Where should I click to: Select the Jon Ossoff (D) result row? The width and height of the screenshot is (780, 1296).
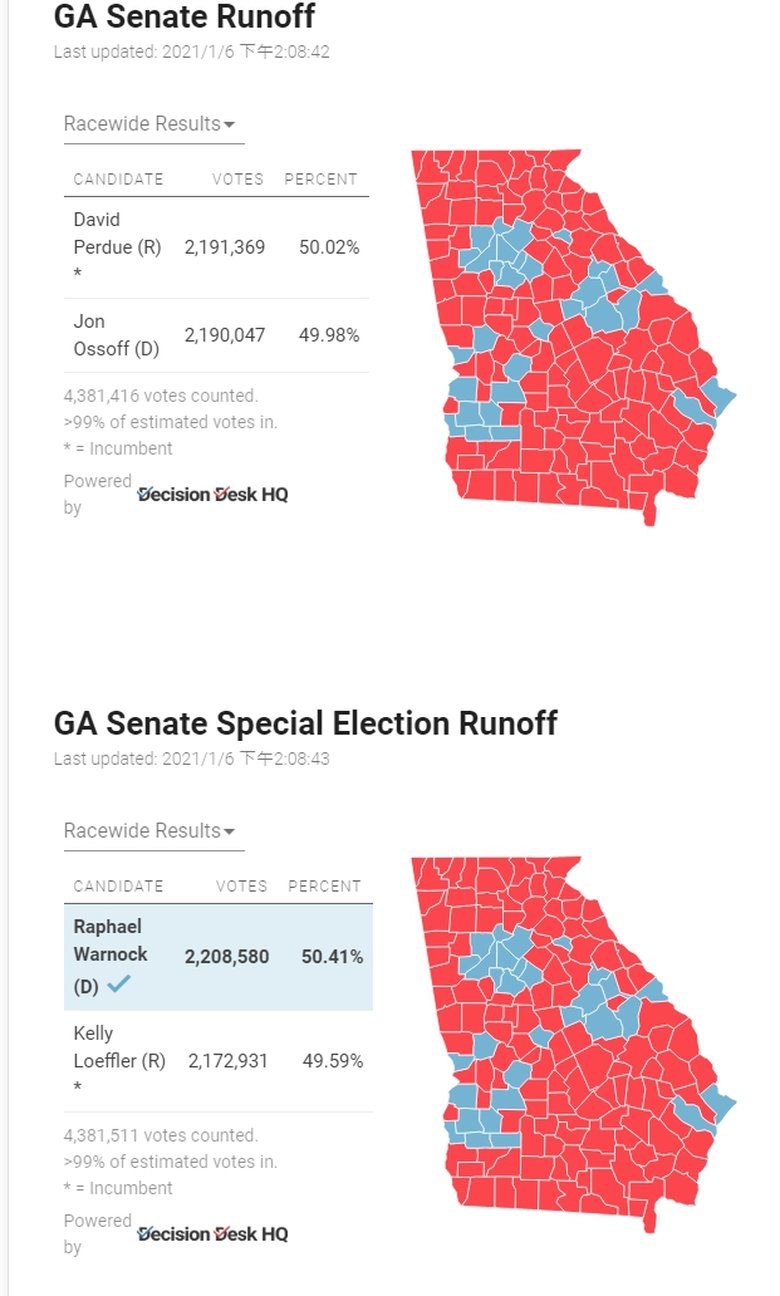coord(216,335)
